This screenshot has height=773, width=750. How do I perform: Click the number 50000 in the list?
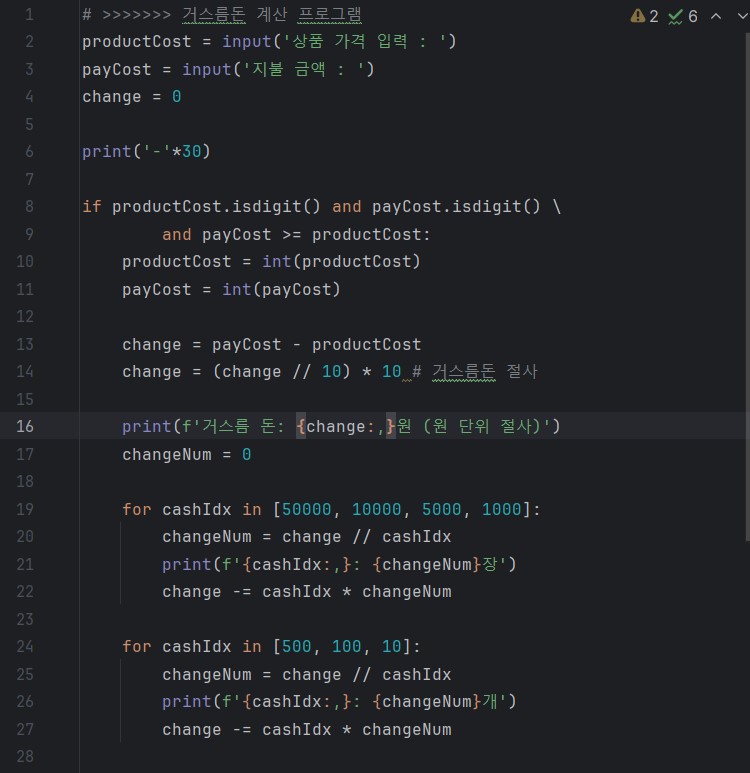pos(306,509)
